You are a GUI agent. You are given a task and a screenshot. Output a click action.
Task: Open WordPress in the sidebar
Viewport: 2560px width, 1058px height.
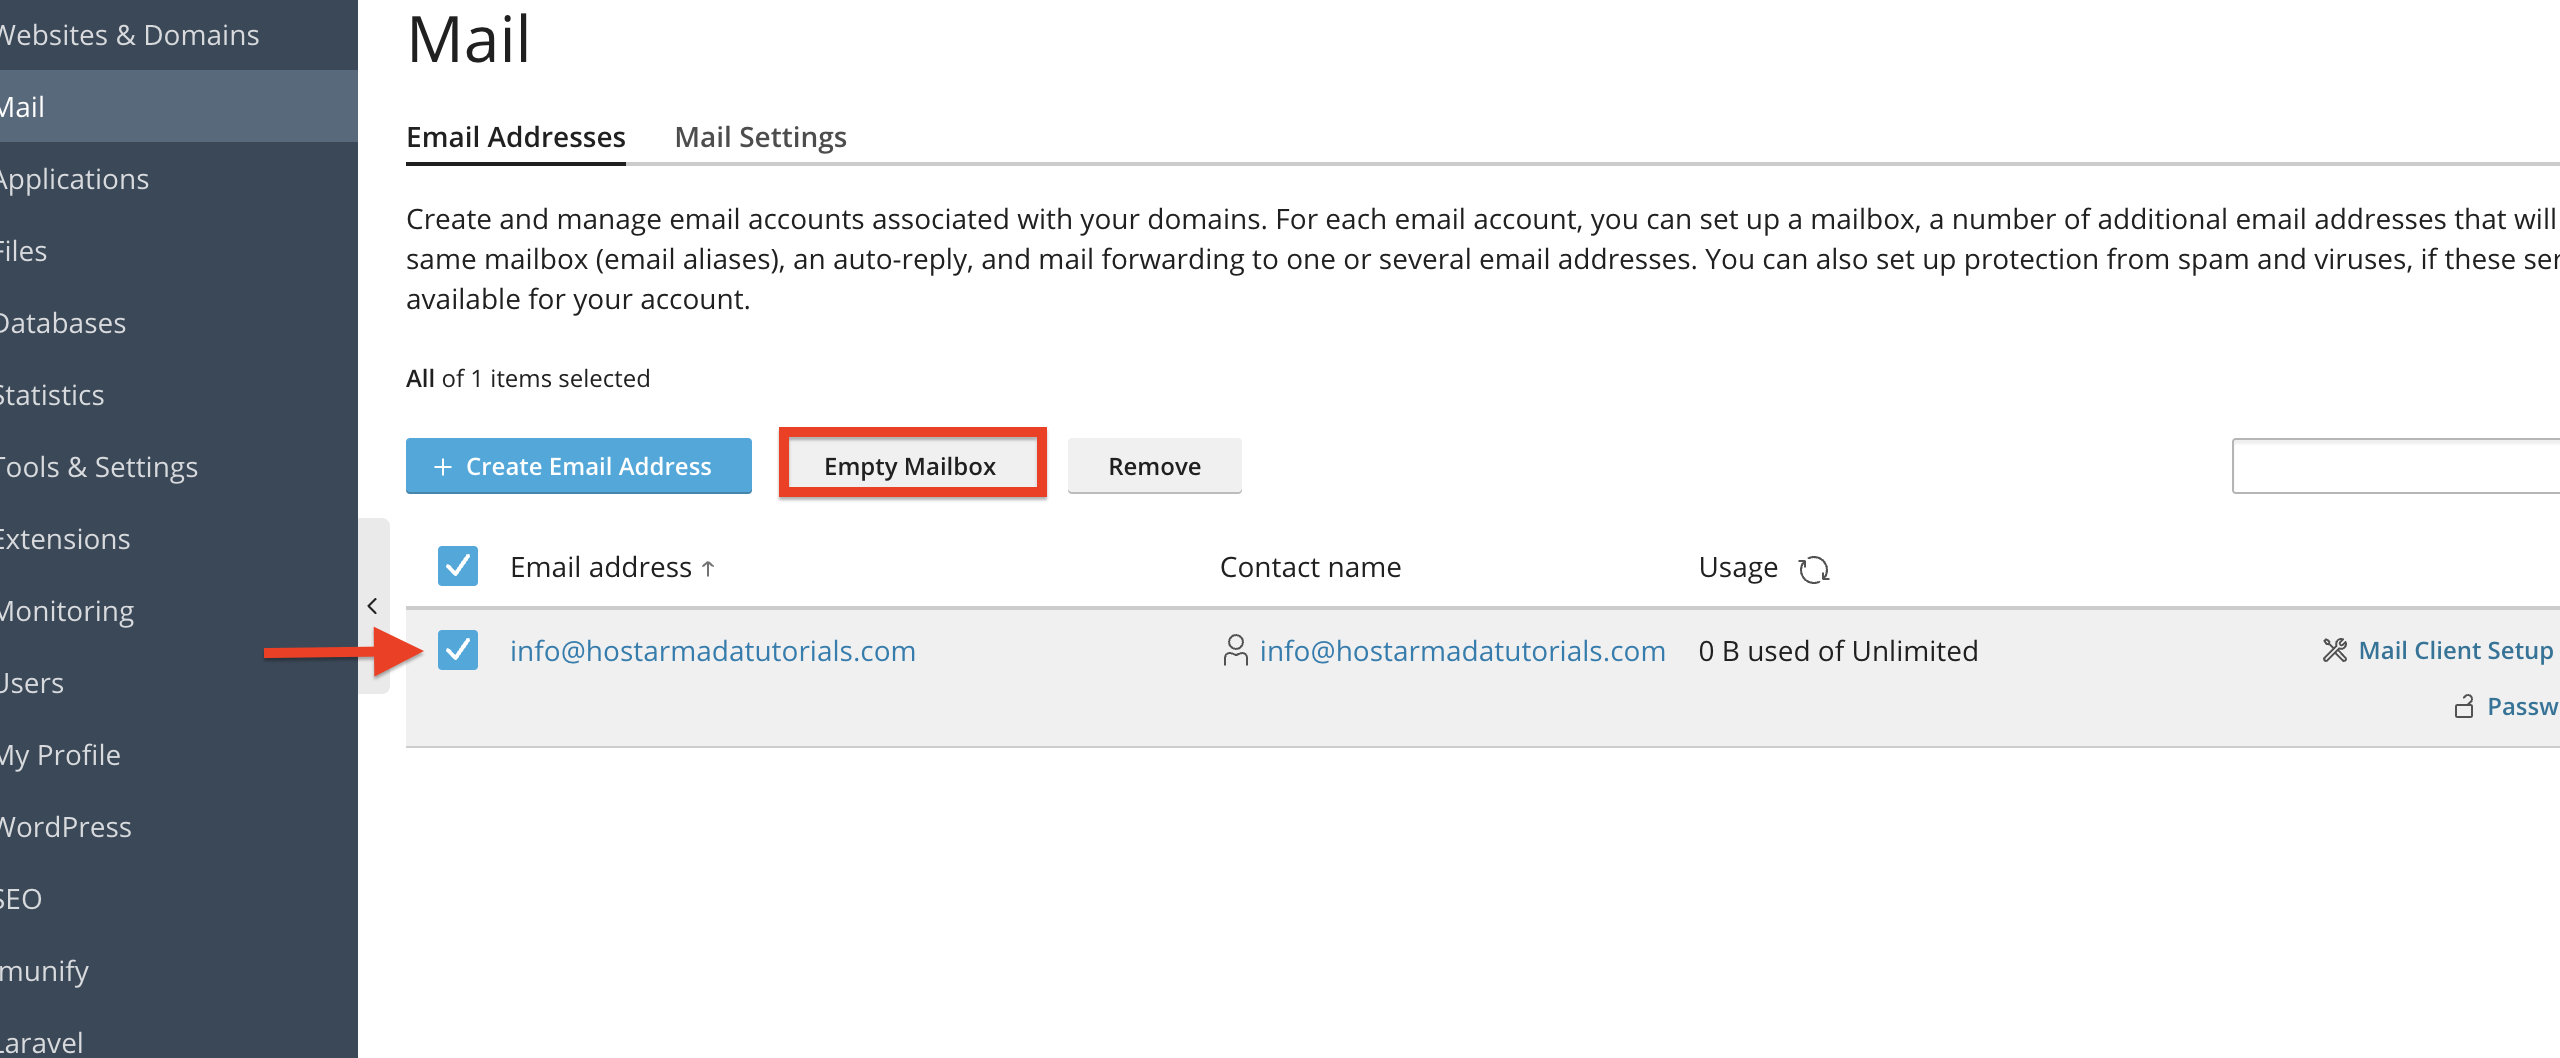(x=179, y=827)
